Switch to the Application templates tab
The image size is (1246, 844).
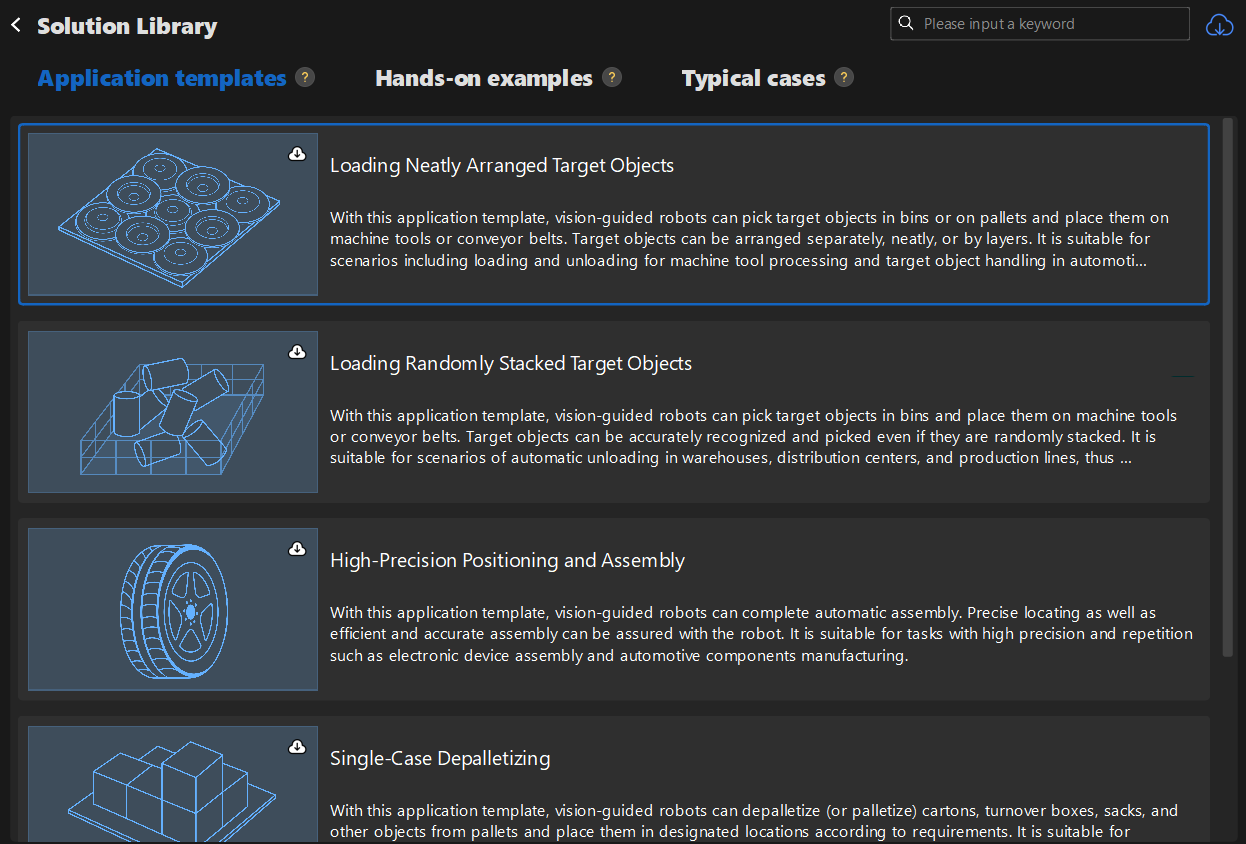162,78
